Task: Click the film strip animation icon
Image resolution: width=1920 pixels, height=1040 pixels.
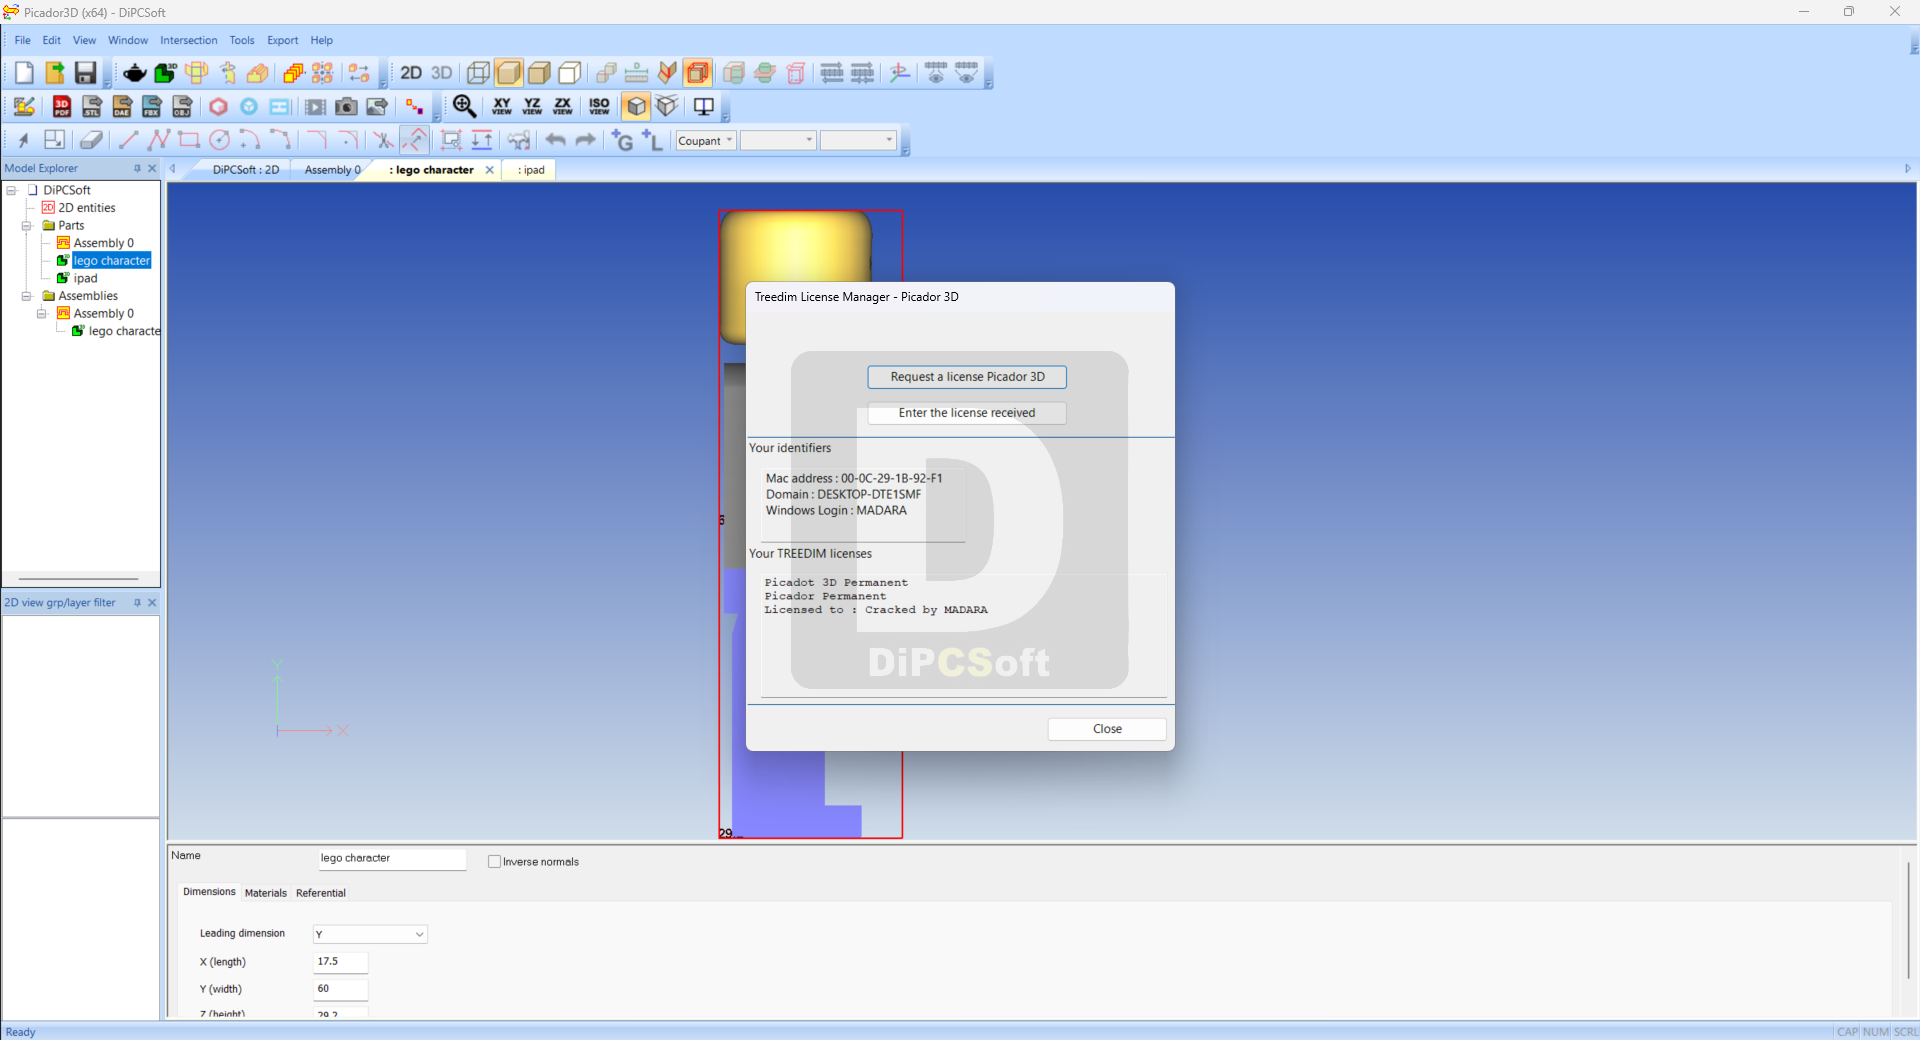Action: click(x=315, y=107)
